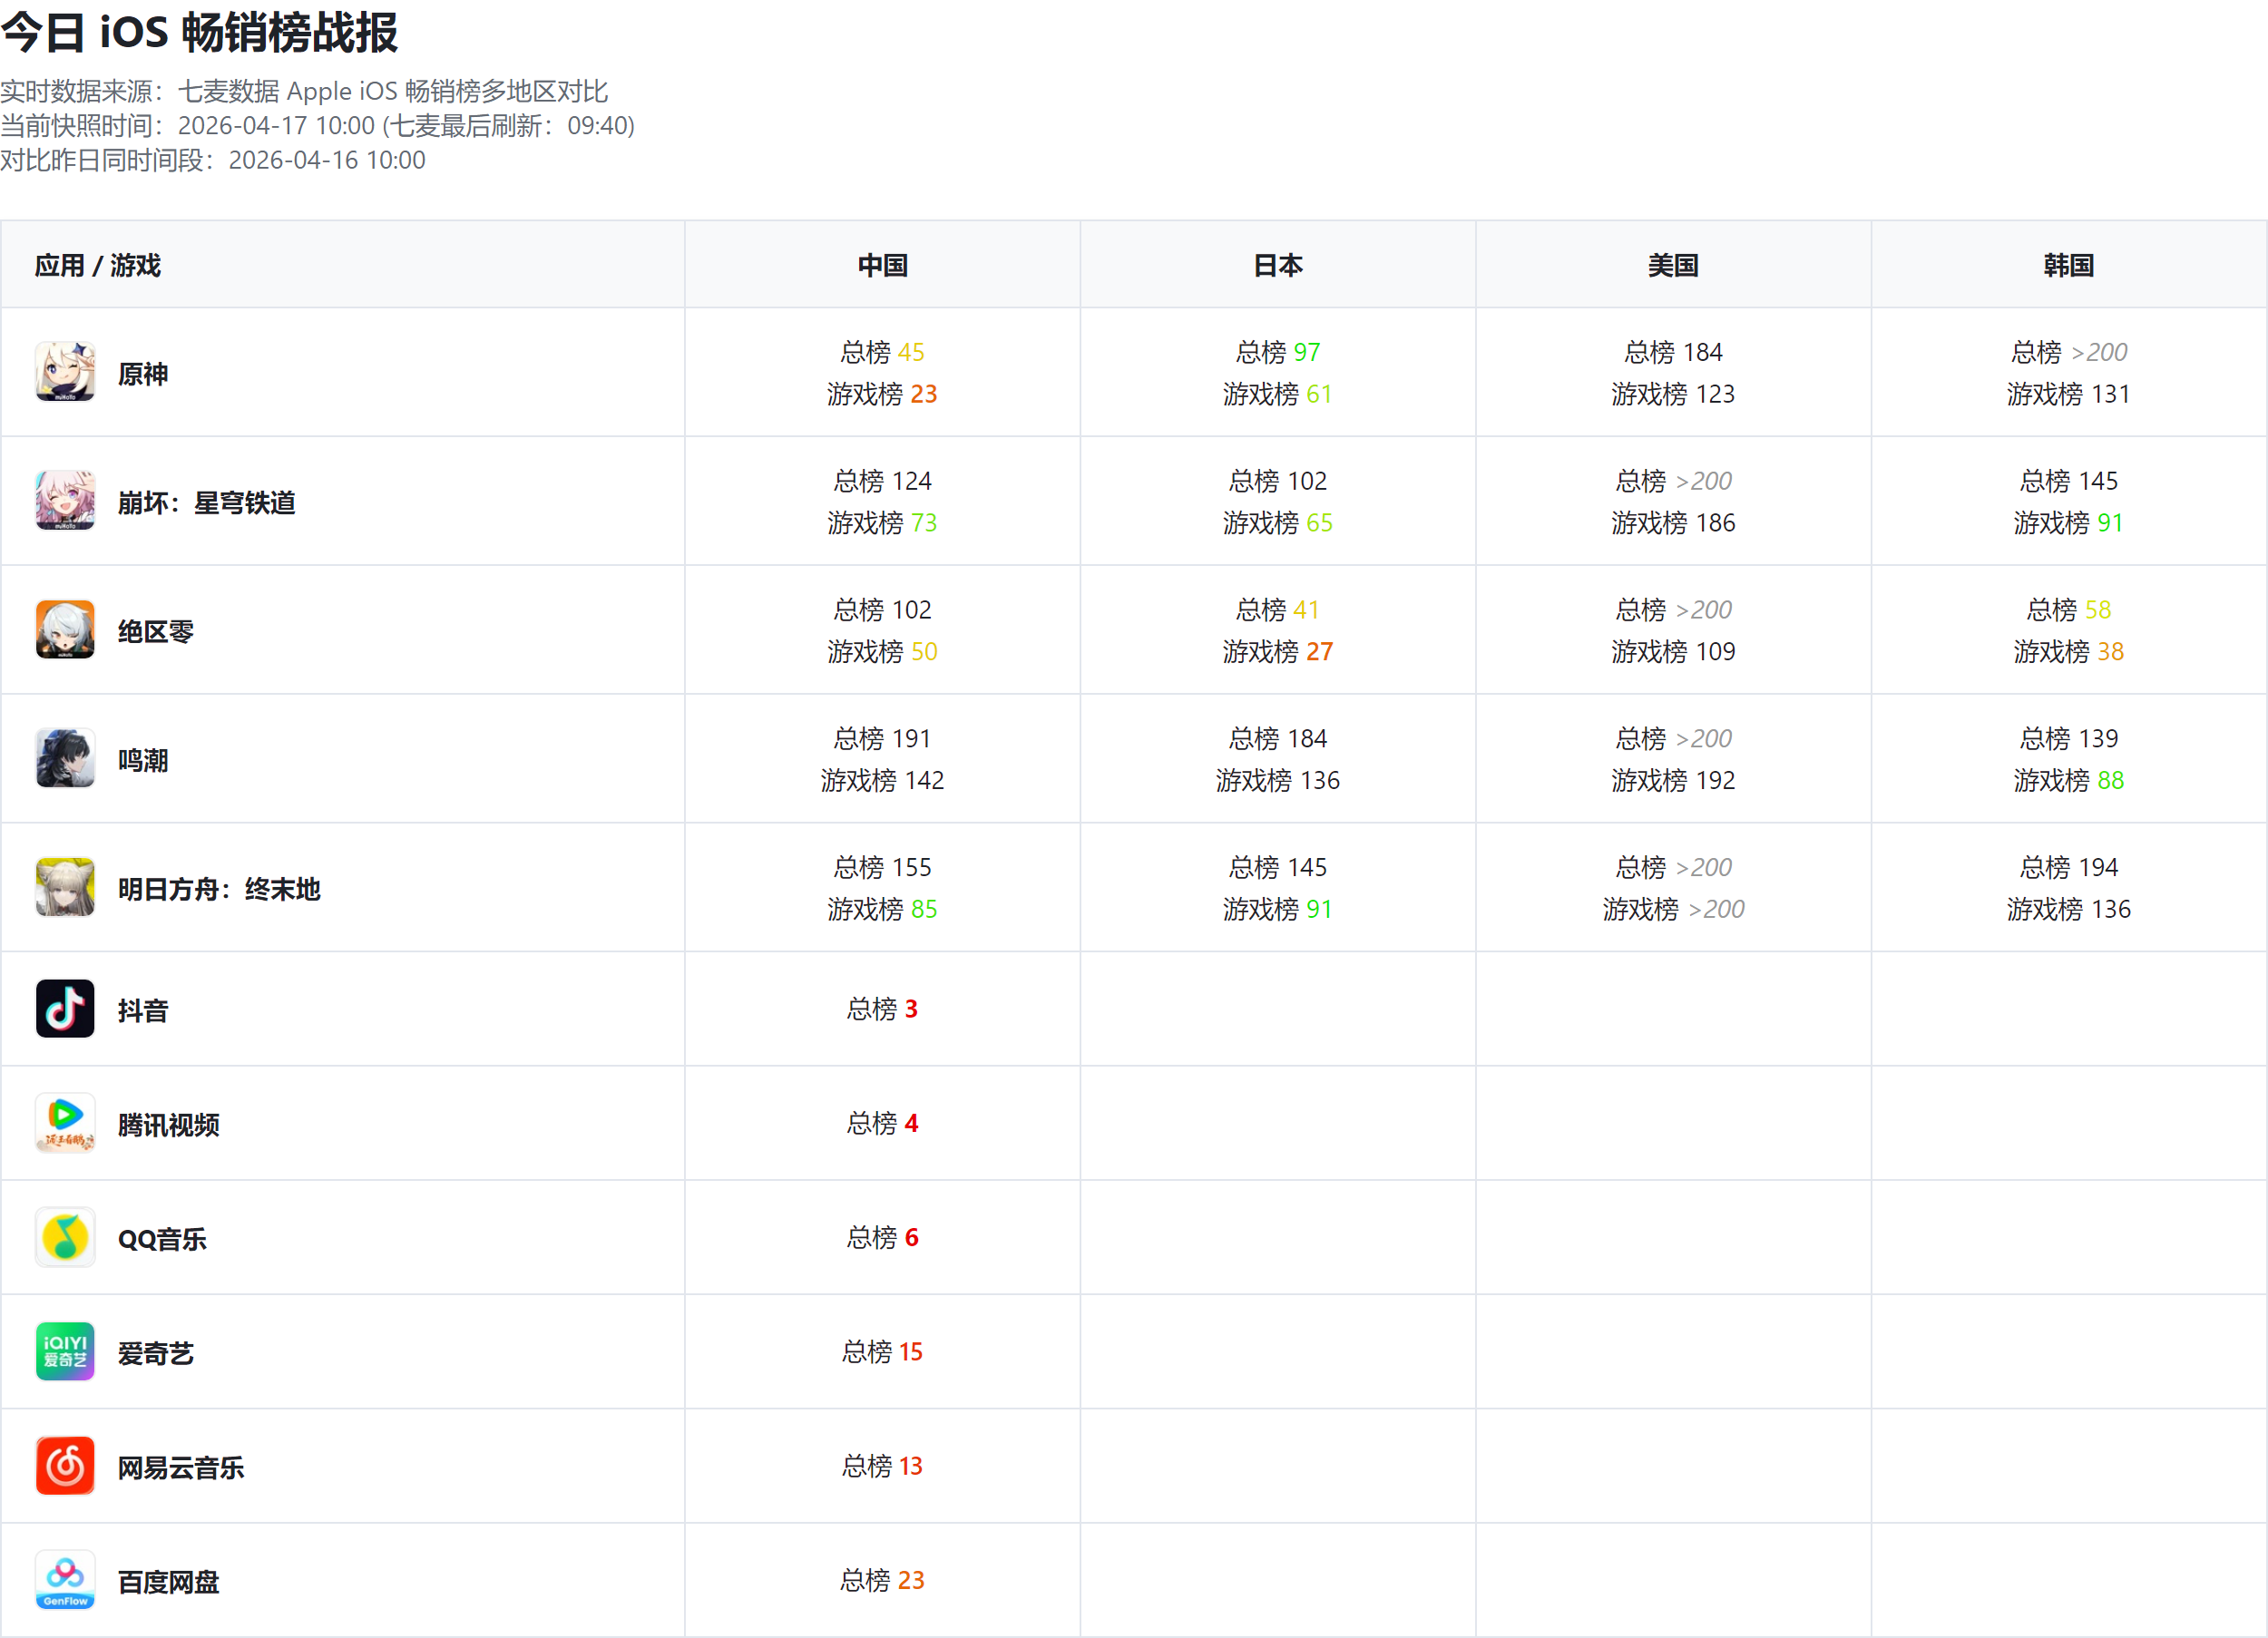This screenshot has width=2268, height=1638.
Task: Click the 百度网盘 app icon
Action: tap(65, 1580)
